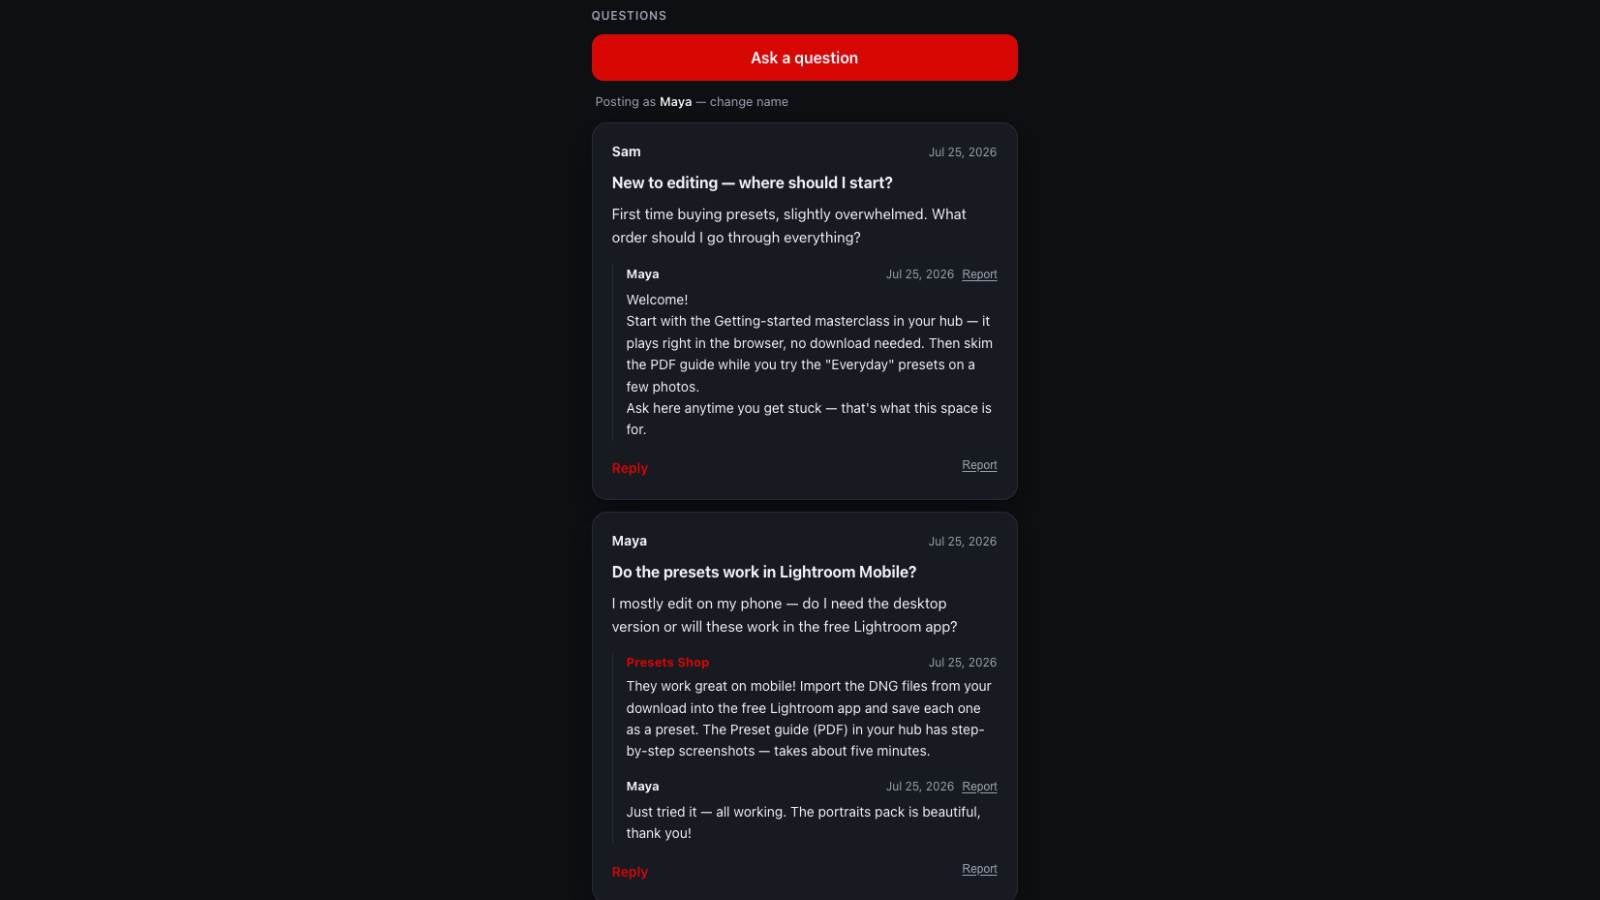
Task: Open the change name link
Action: coord(749,102)
